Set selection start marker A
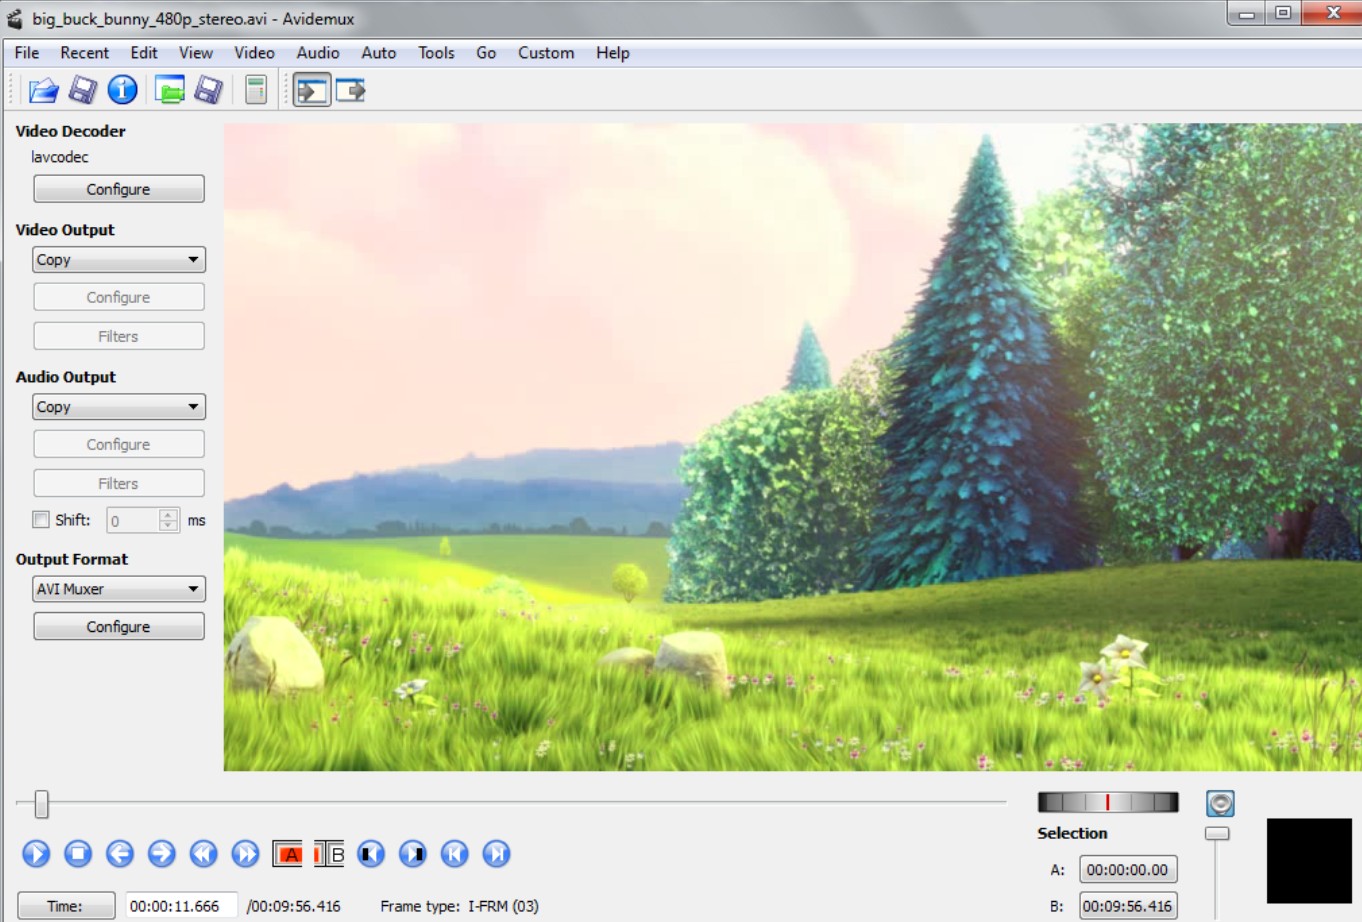The height and width of the screenshot is (922, 1362). (x=288, y=854)
